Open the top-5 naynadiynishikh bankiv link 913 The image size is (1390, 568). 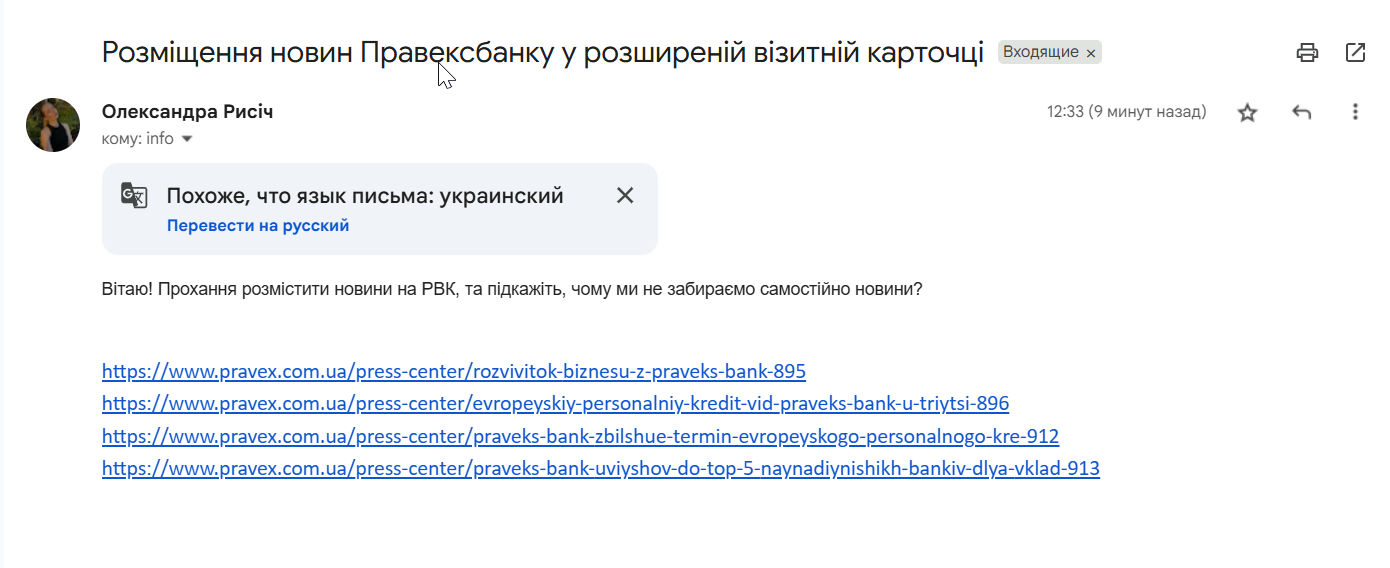(601, 468)
